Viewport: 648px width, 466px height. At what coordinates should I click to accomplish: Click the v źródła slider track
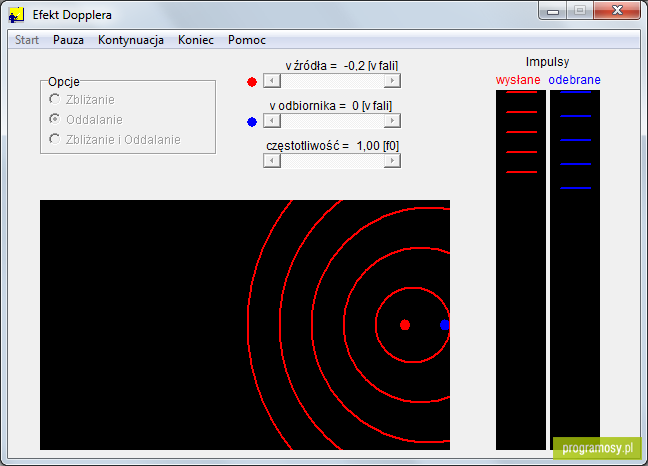click(332, 81)
